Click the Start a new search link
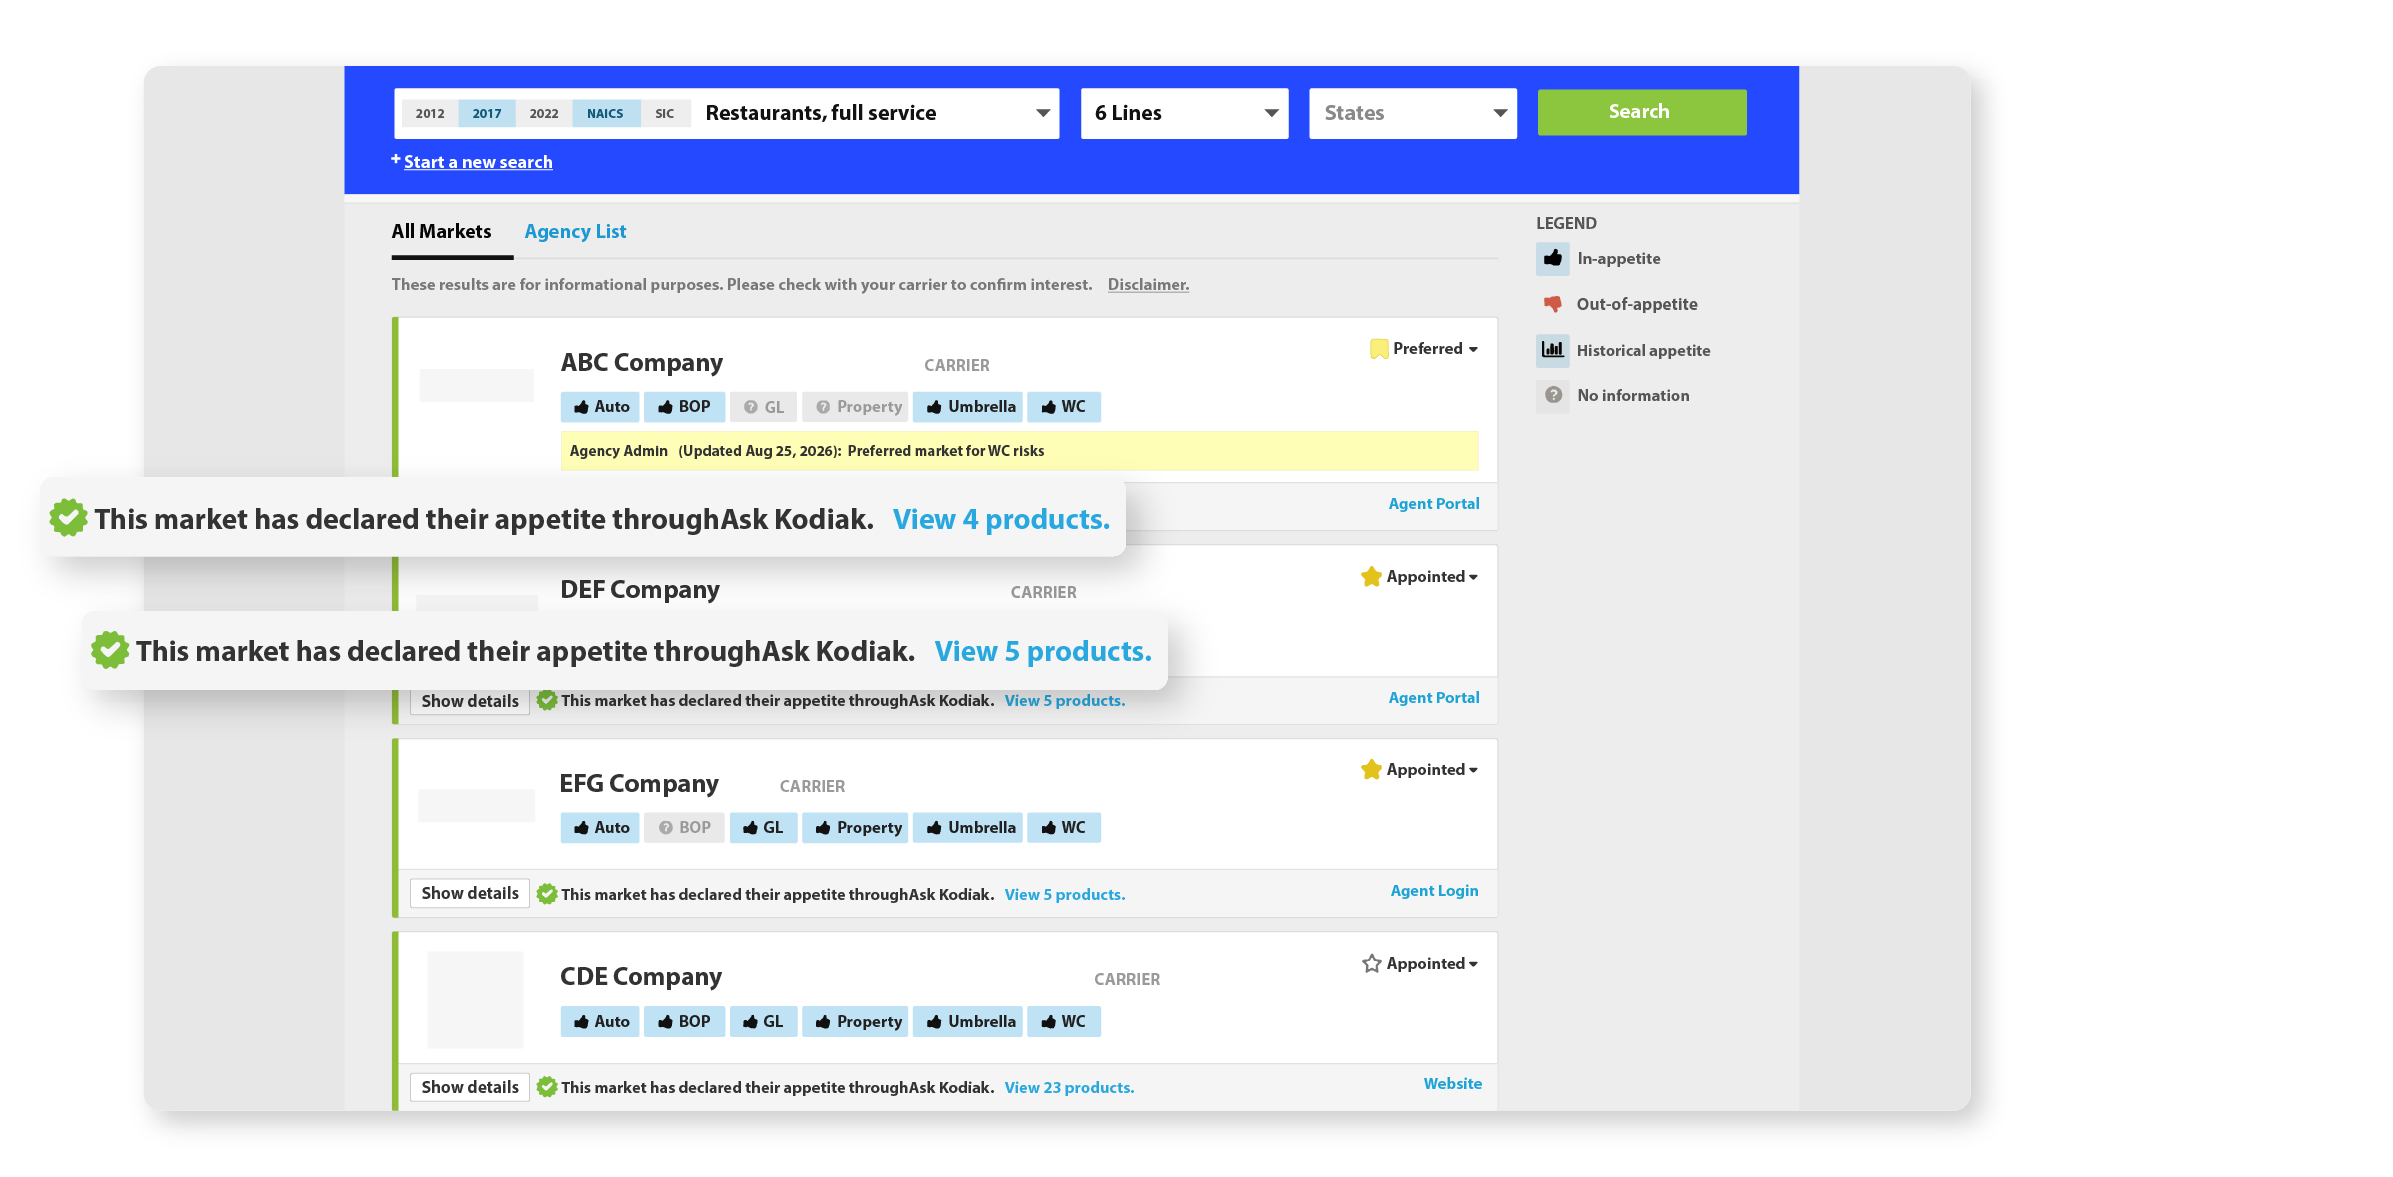 tap(478, 162)
